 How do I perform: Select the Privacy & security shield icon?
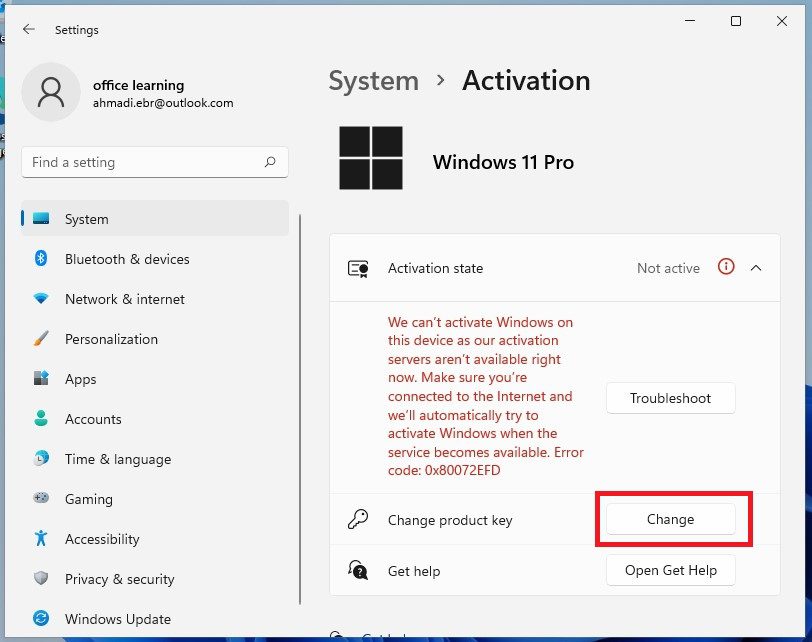(41, 579)
